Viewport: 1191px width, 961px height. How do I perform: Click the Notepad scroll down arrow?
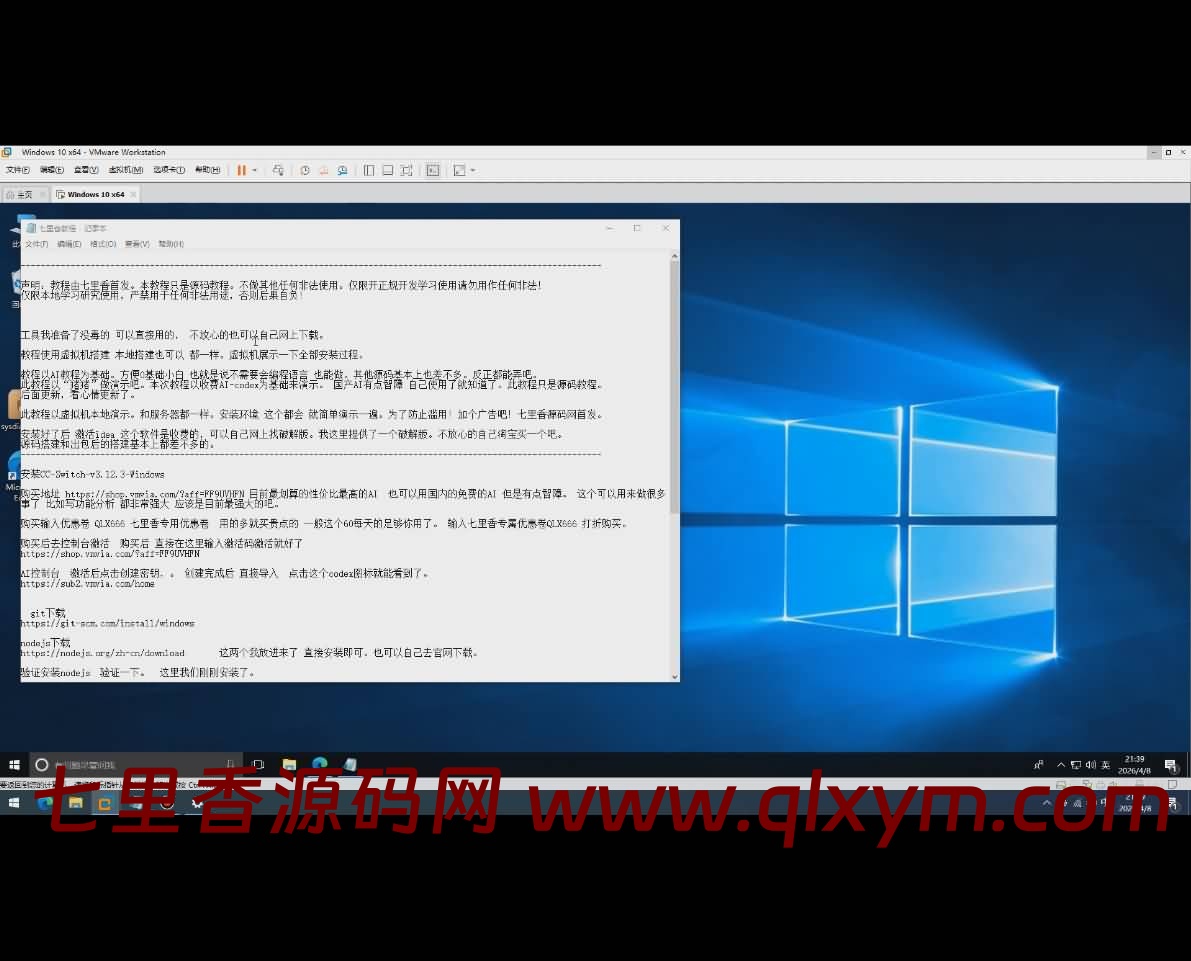pos(674,676)
